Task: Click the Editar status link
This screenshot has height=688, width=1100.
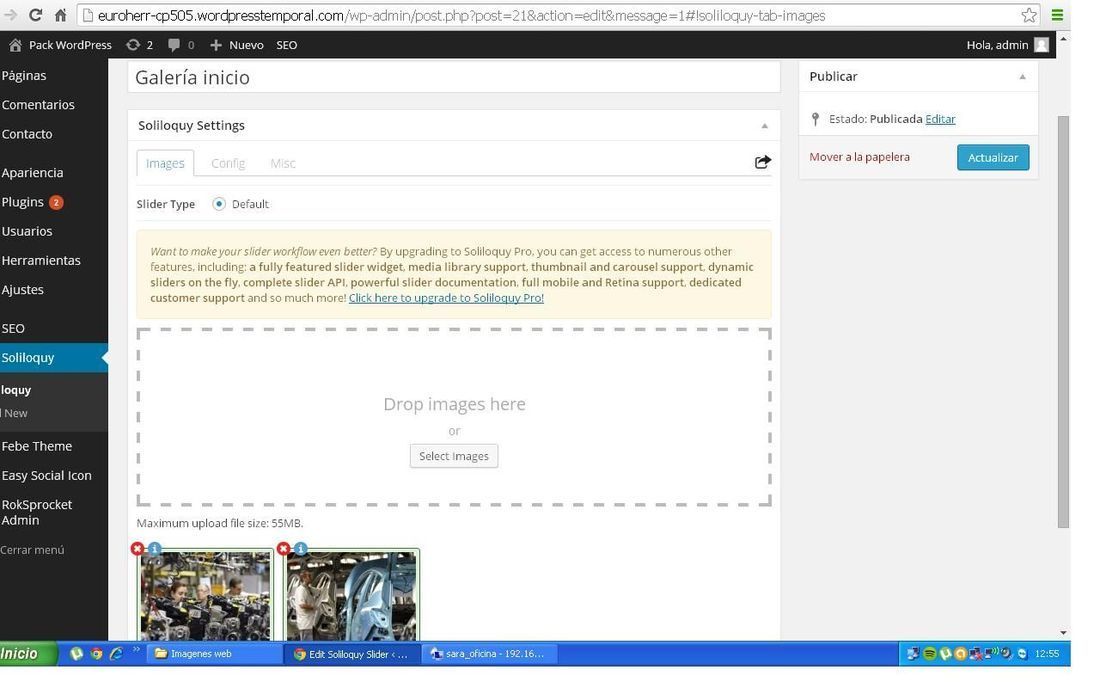Action: click(940, 119)
